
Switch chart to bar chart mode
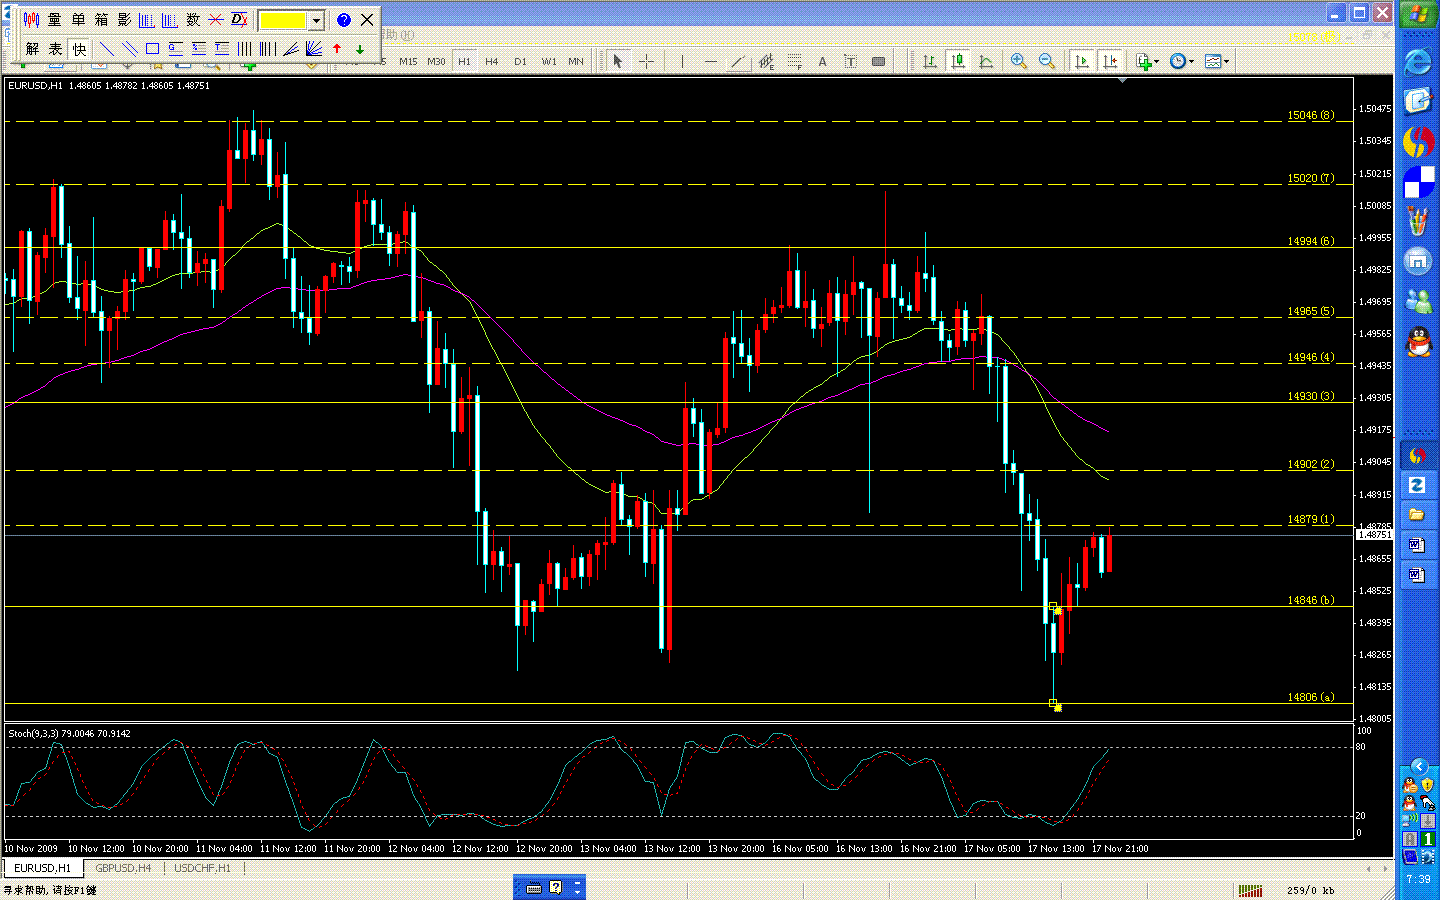930,61
